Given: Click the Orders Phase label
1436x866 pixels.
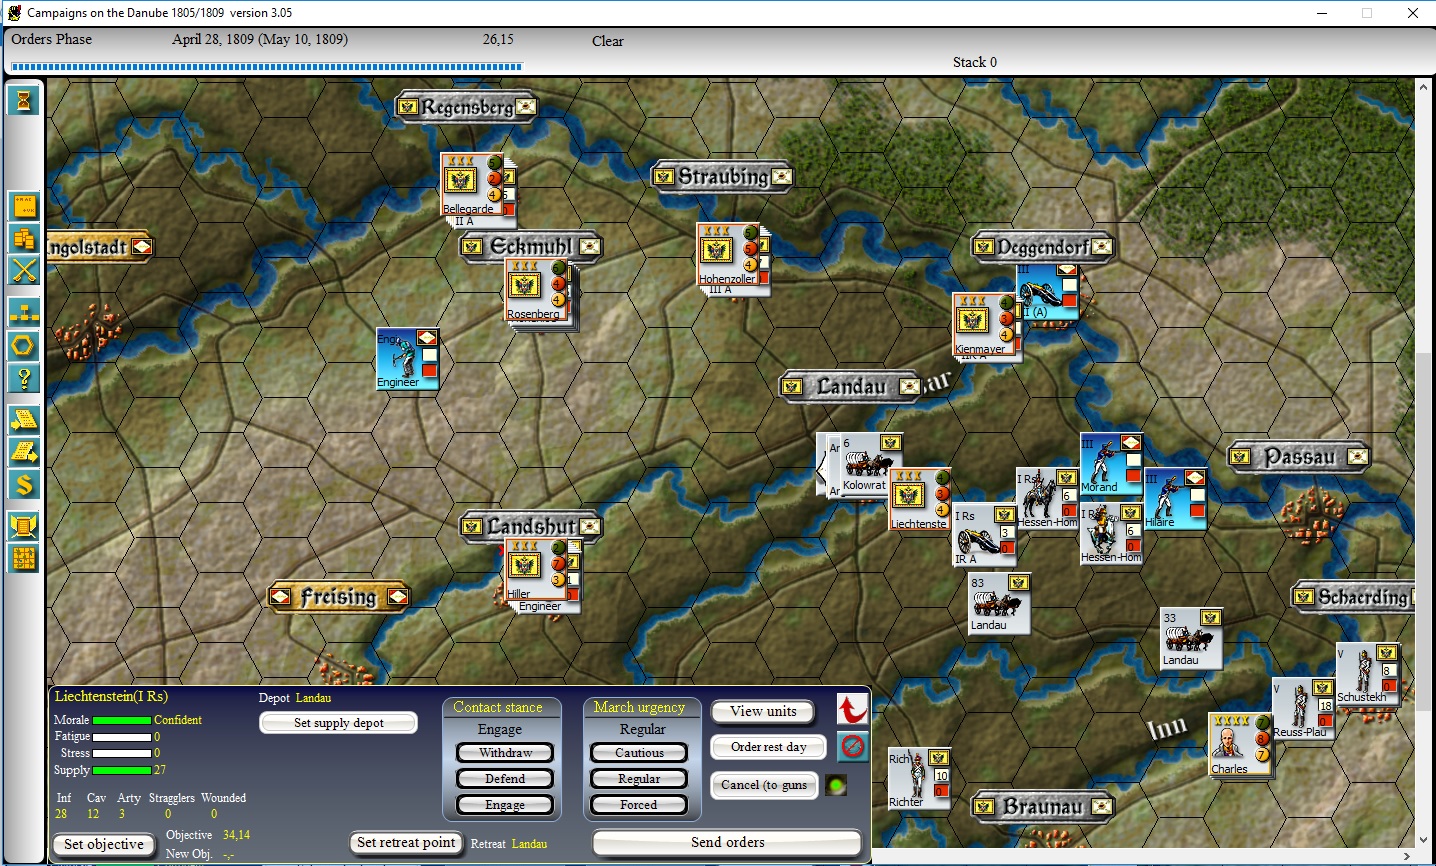Looking at the screenshot, I should pos(52,39).
